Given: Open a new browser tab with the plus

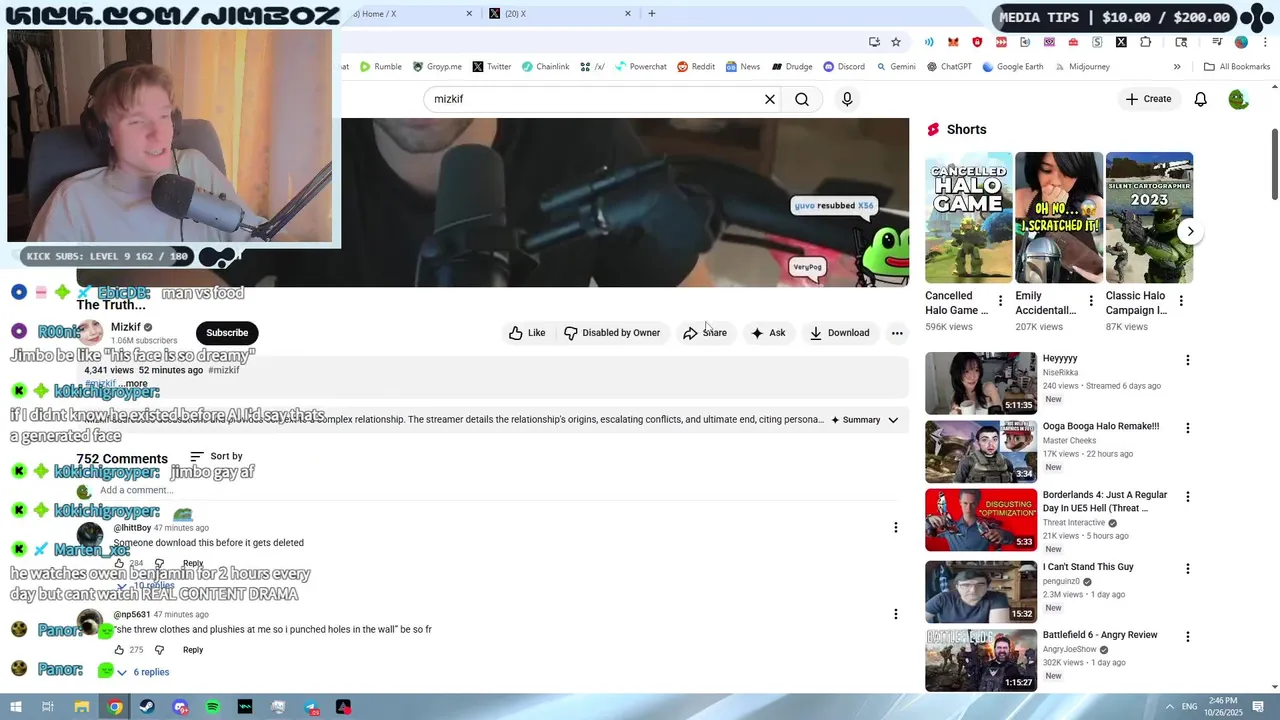Looking at the screenshot, I should point(652,14).
